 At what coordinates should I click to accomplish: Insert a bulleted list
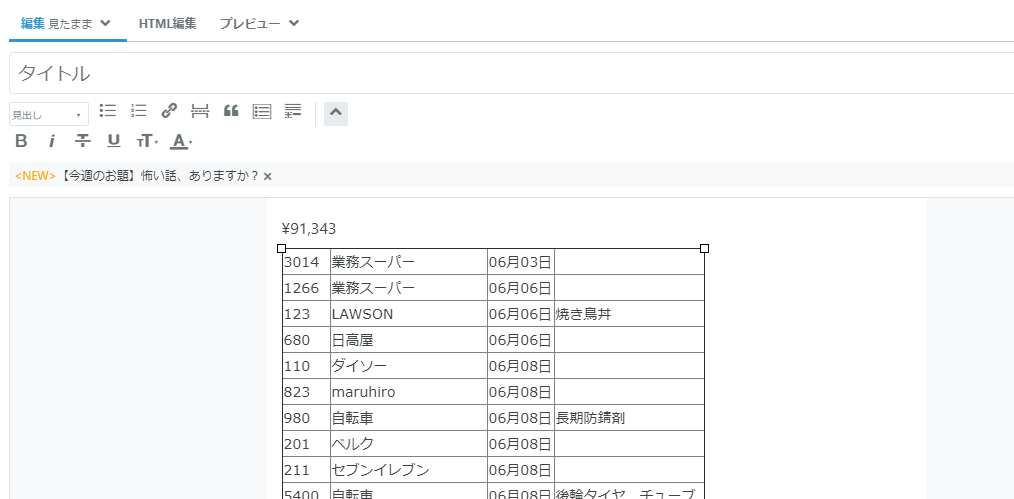point(107,111)
